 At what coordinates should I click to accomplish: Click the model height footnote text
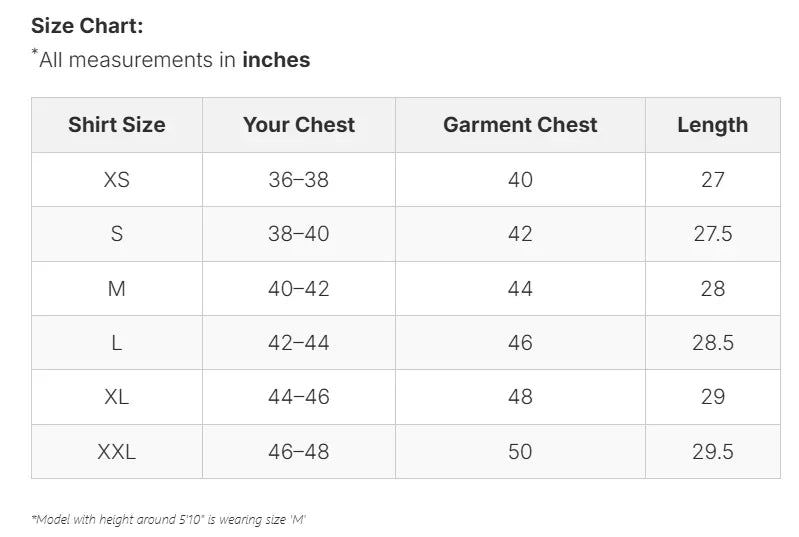coord(175,519)
